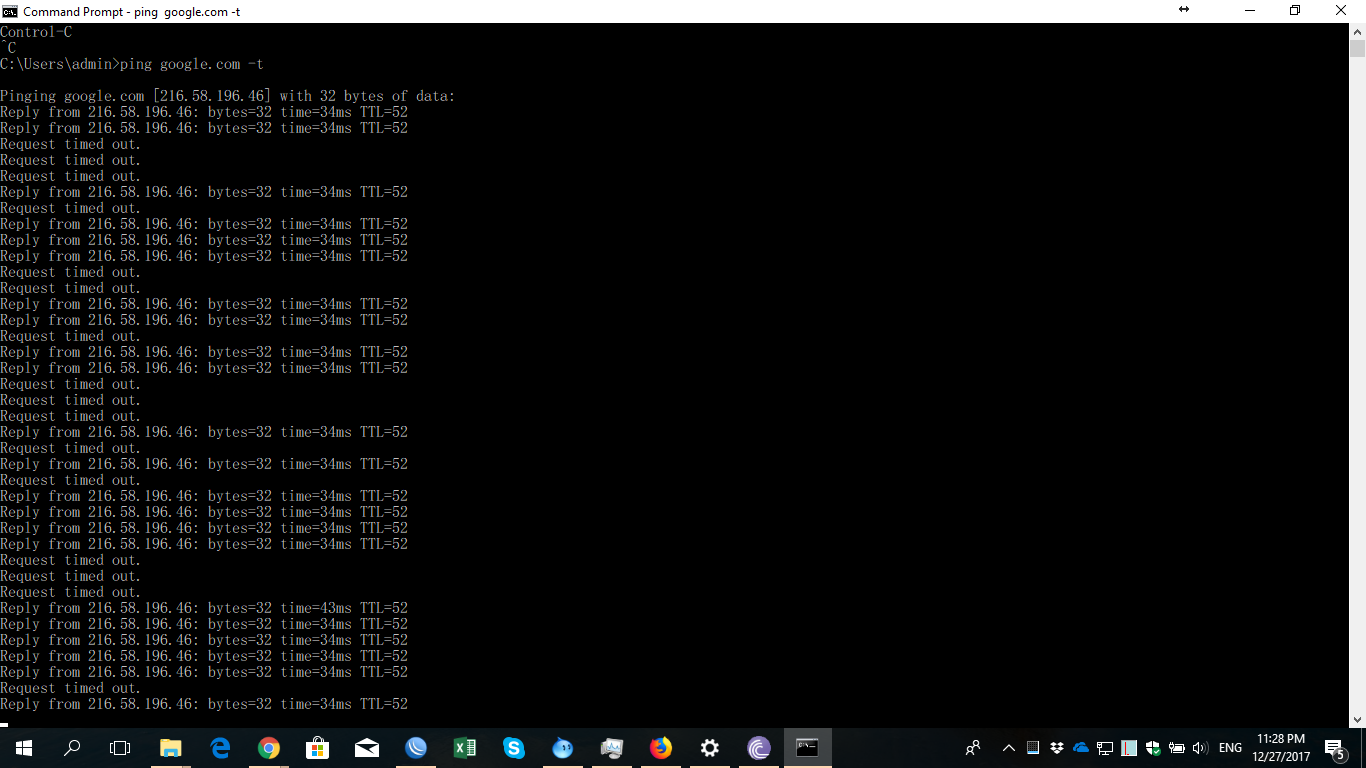Open Windows Defender shield tray icon
The image size is (1366, 768).
1153,748
